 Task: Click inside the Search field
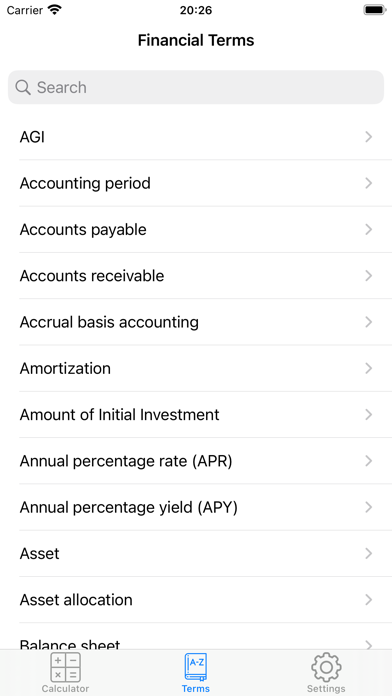[x=196, y=87]
